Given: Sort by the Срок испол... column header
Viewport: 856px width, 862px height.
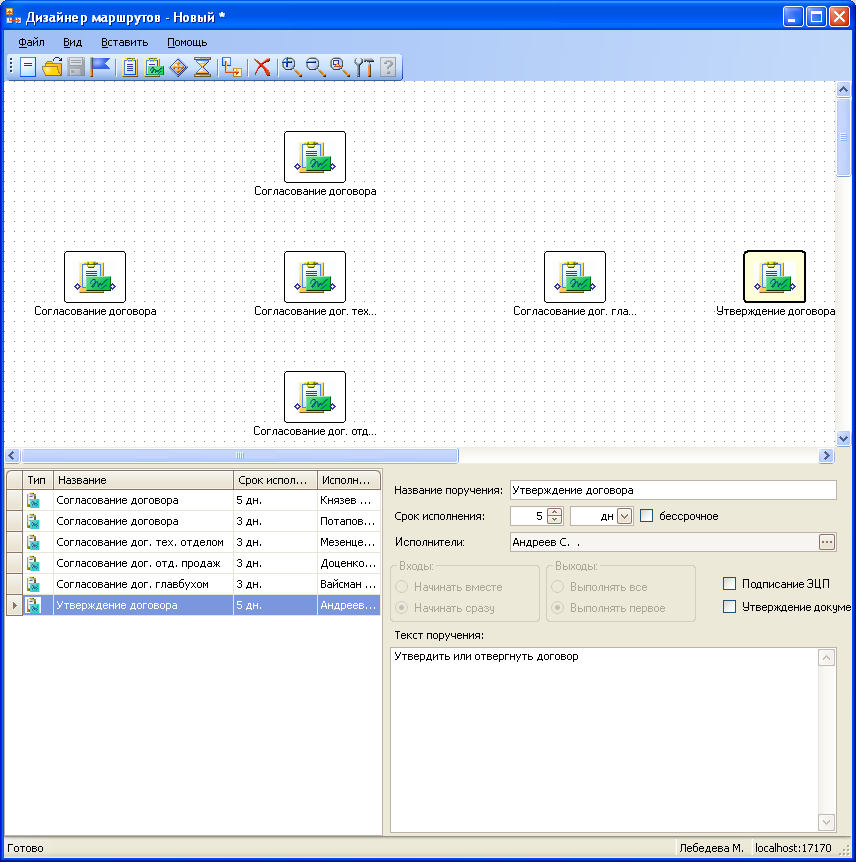Looking at the screenshot, I should click(x=275, y=480).
